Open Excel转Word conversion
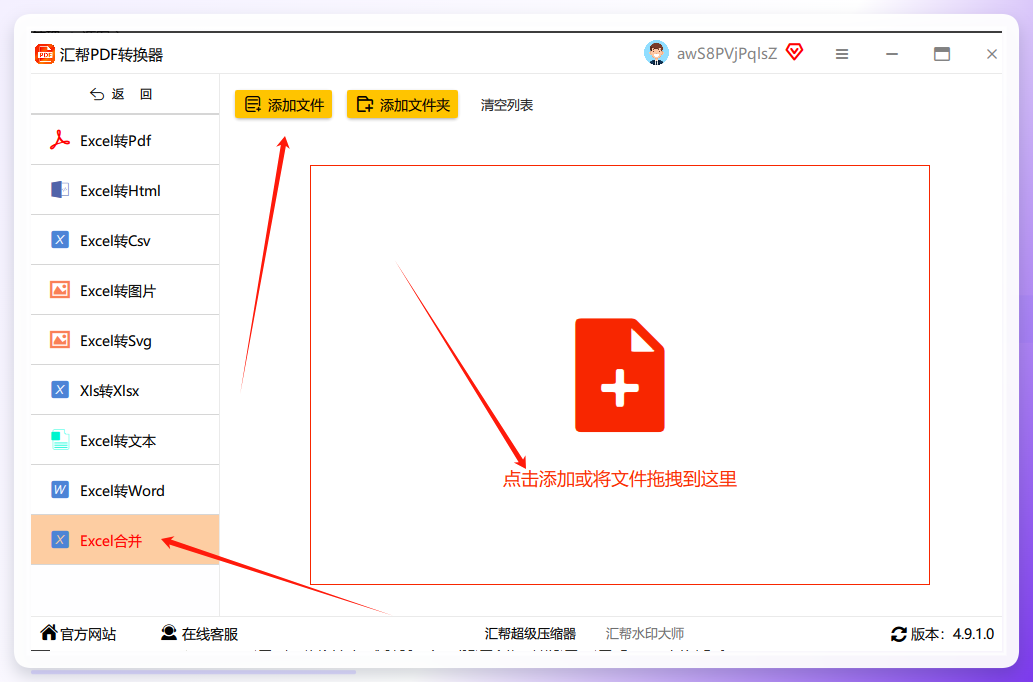 coord(125,491)
